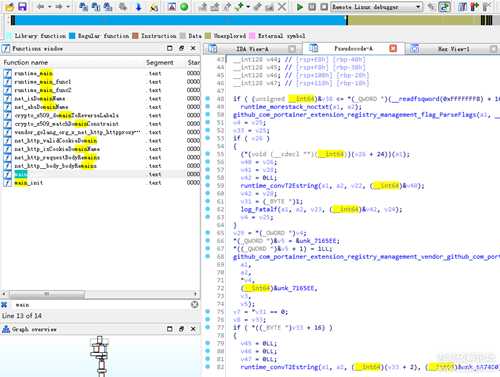Toggle breakpoint dot on pseudocode line 66

[208, 240]
